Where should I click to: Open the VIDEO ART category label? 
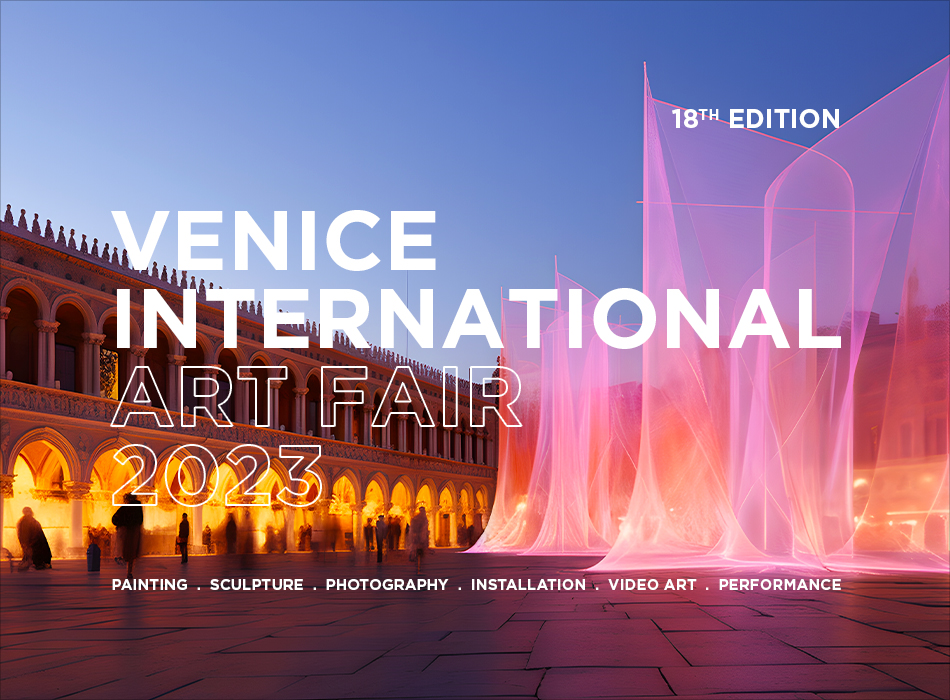coord(652,584)
